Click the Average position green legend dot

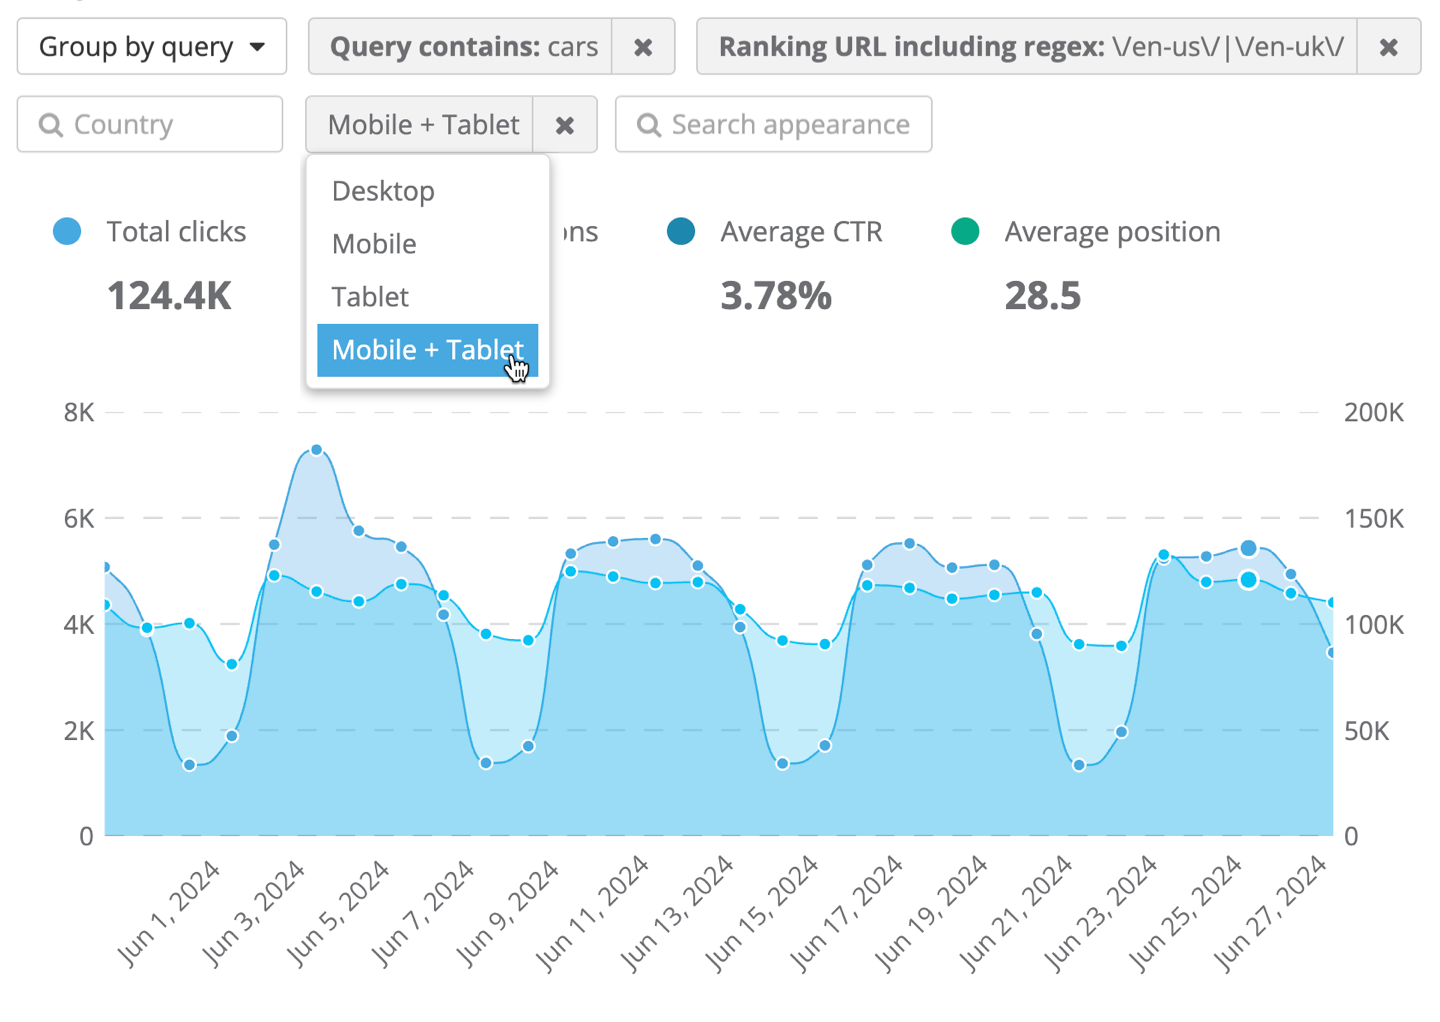click(x=965, y=232)
